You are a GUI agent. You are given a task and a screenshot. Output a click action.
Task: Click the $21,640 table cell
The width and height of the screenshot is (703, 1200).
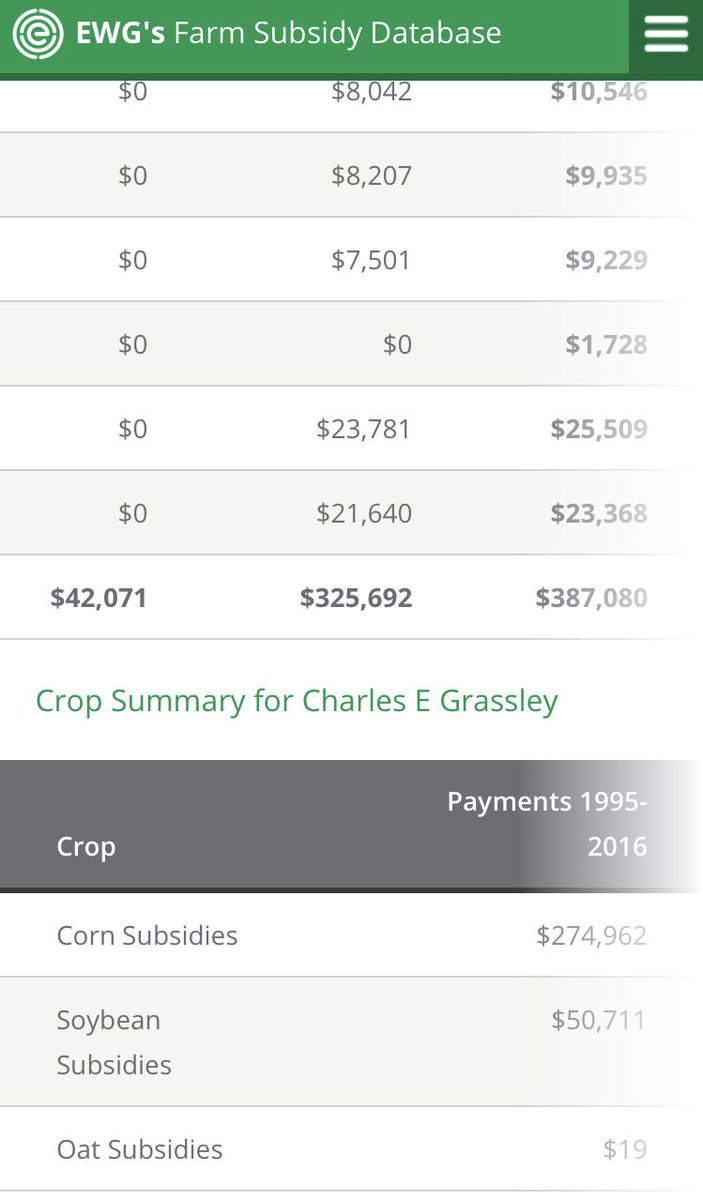364,514
